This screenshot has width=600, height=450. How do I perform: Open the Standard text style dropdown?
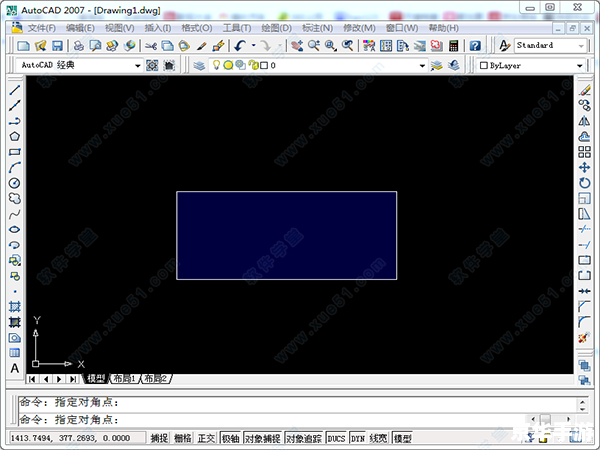pos(581,46)
